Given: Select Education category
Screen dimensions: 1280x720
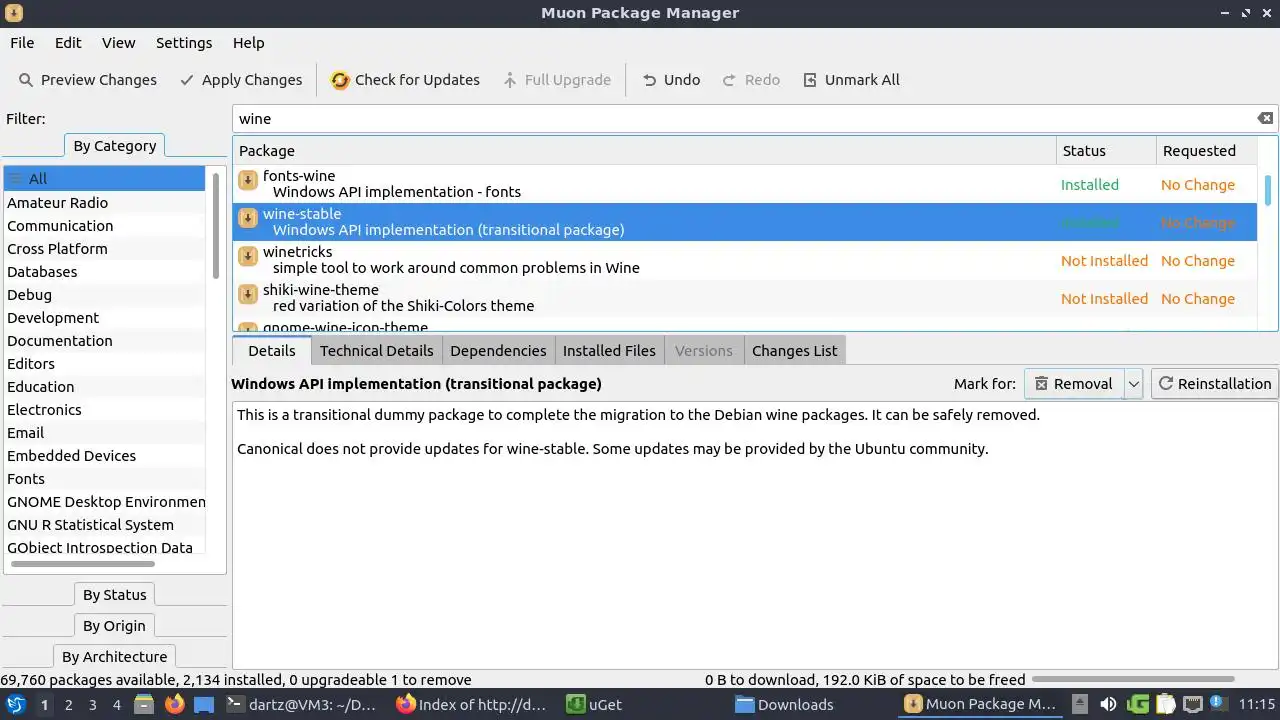Looking at the screenshot, I should [104, 387].
